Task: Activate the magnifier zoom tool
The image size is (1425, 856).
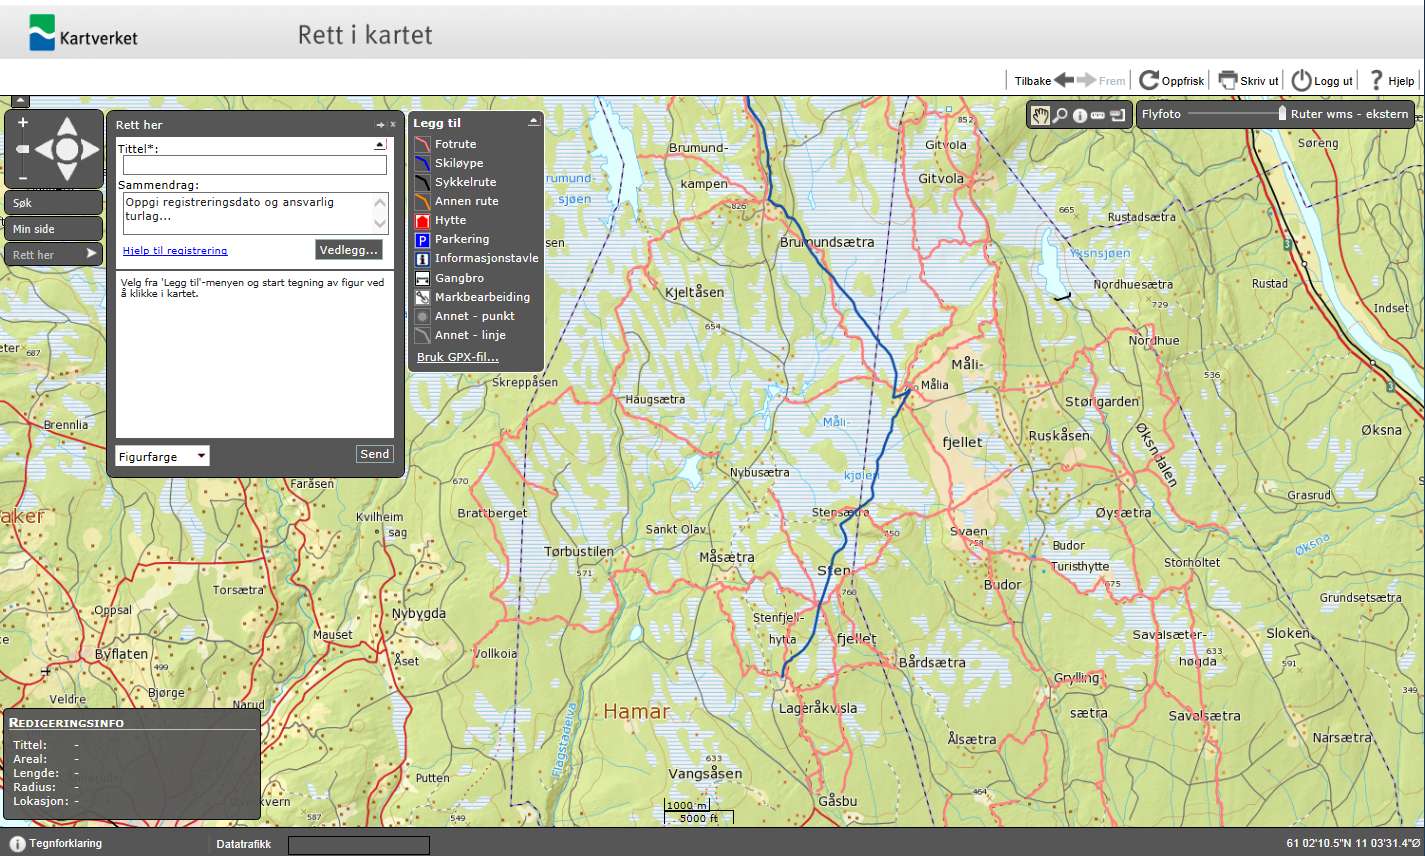Action: coord(1061,115)
